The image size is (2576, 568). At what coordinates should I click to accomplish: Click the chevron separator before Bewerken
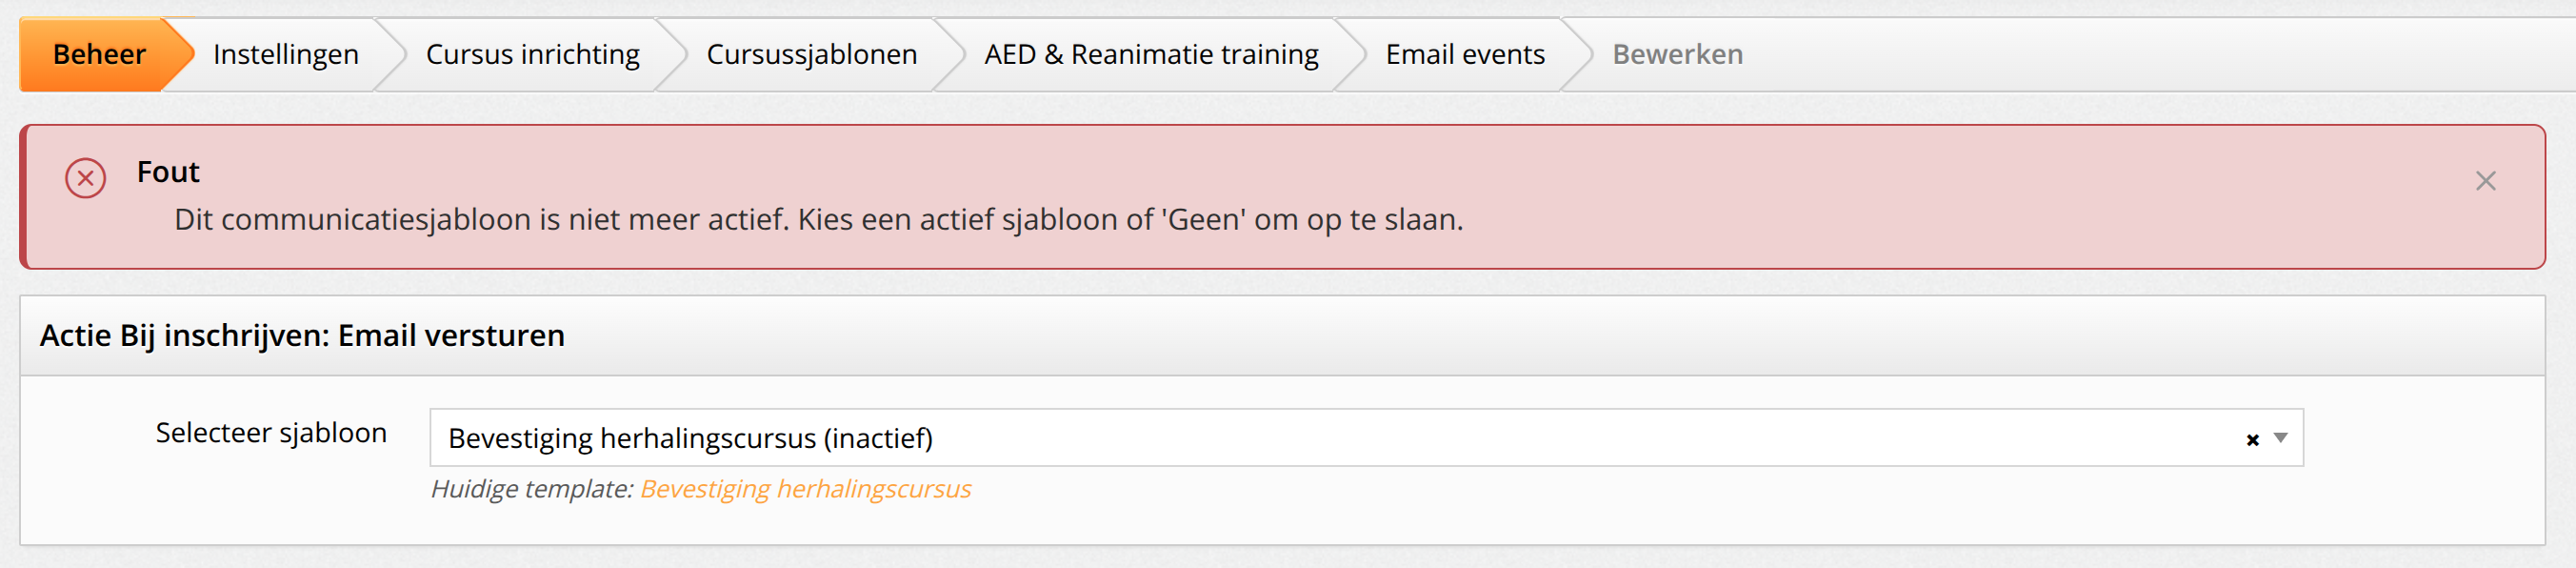1577,54
